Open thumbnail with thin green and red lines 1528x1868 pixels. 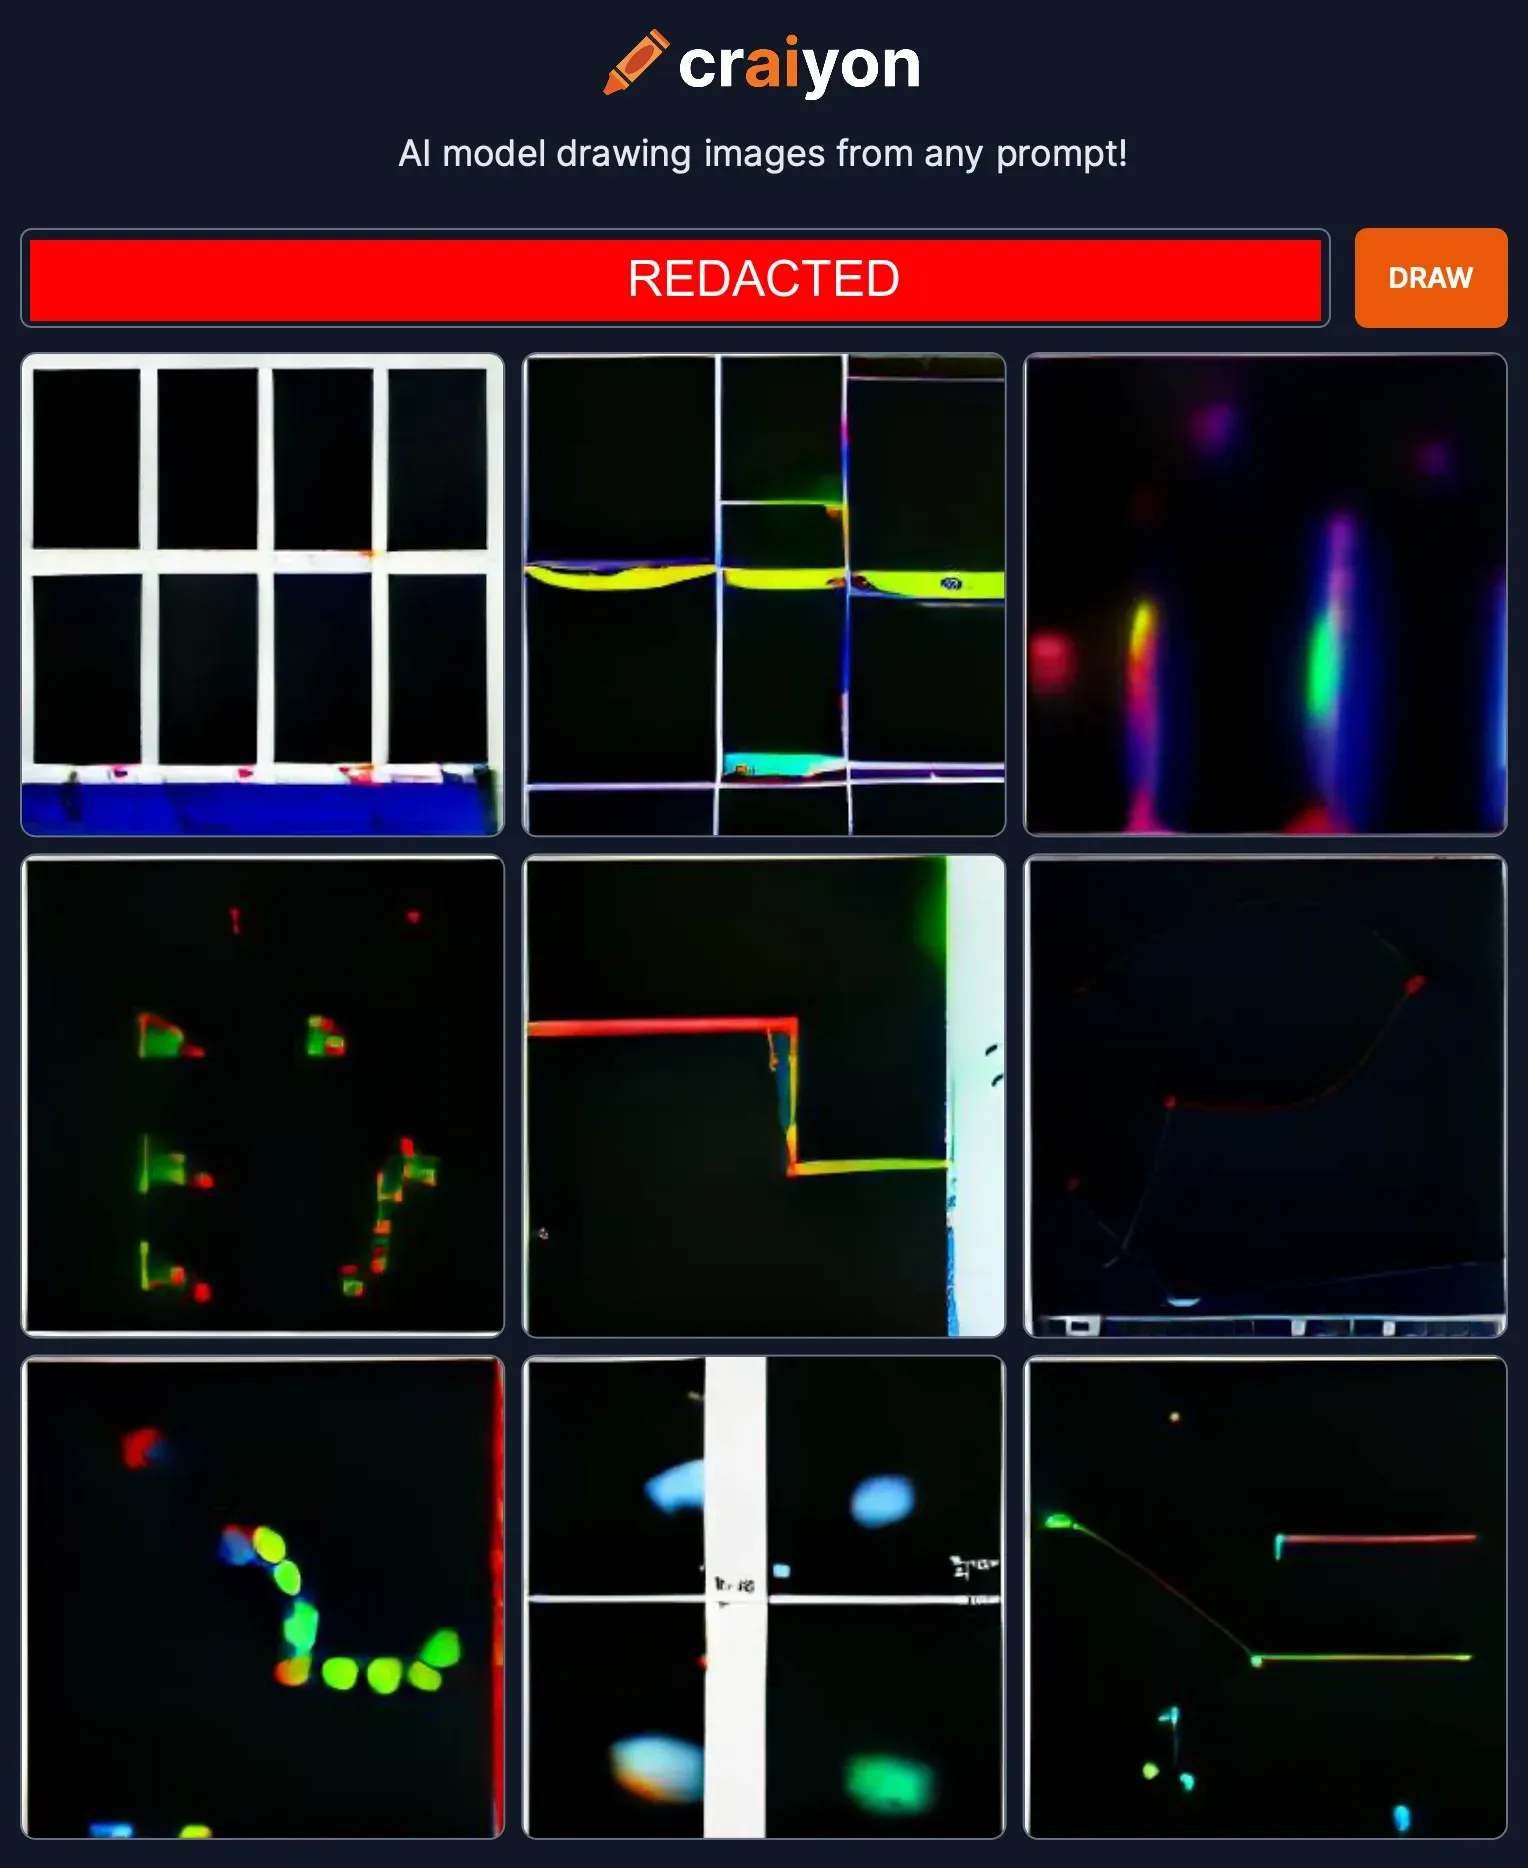(1265, 1597)
